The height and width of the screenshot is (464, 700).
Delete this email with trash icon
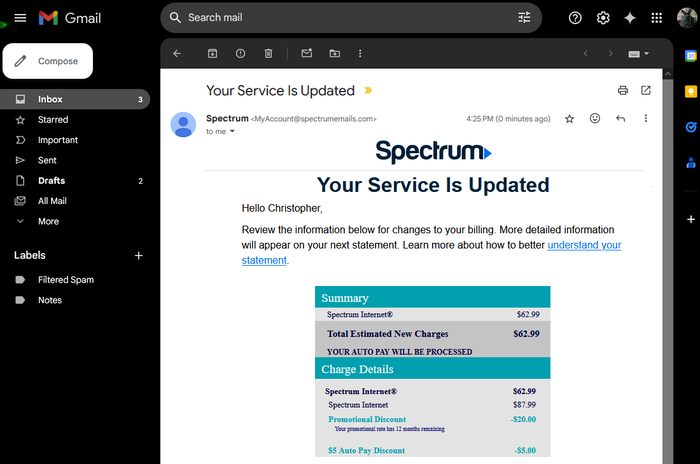click(268, 54)
